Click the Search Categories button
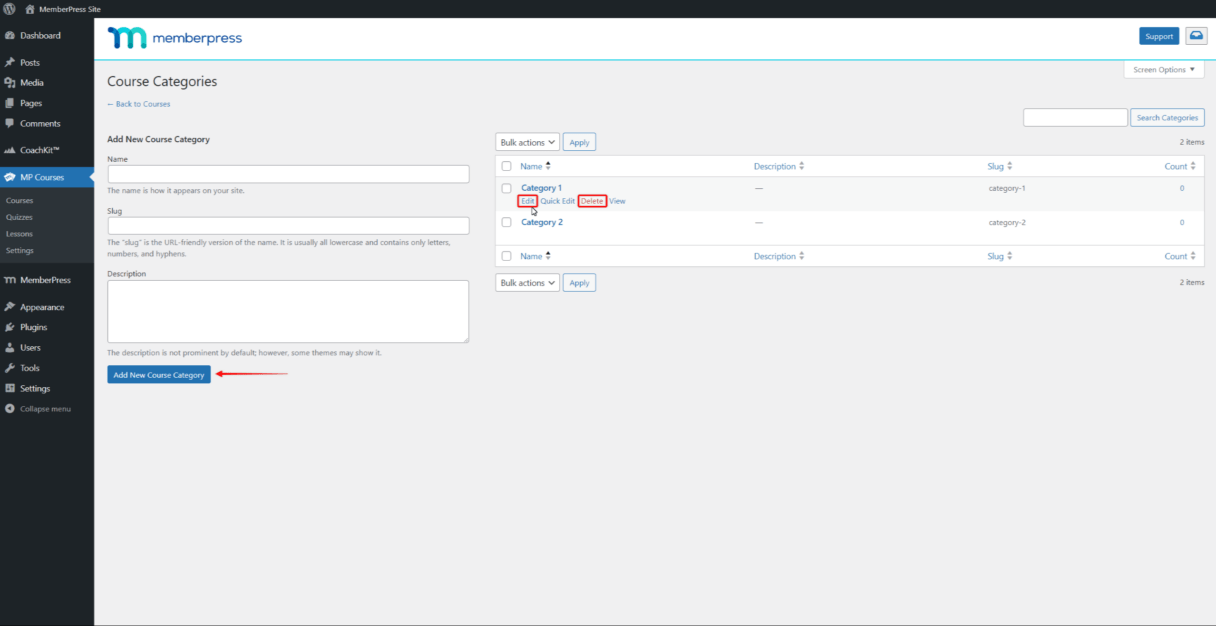Screen dimensions: 1216x626 1168,118
